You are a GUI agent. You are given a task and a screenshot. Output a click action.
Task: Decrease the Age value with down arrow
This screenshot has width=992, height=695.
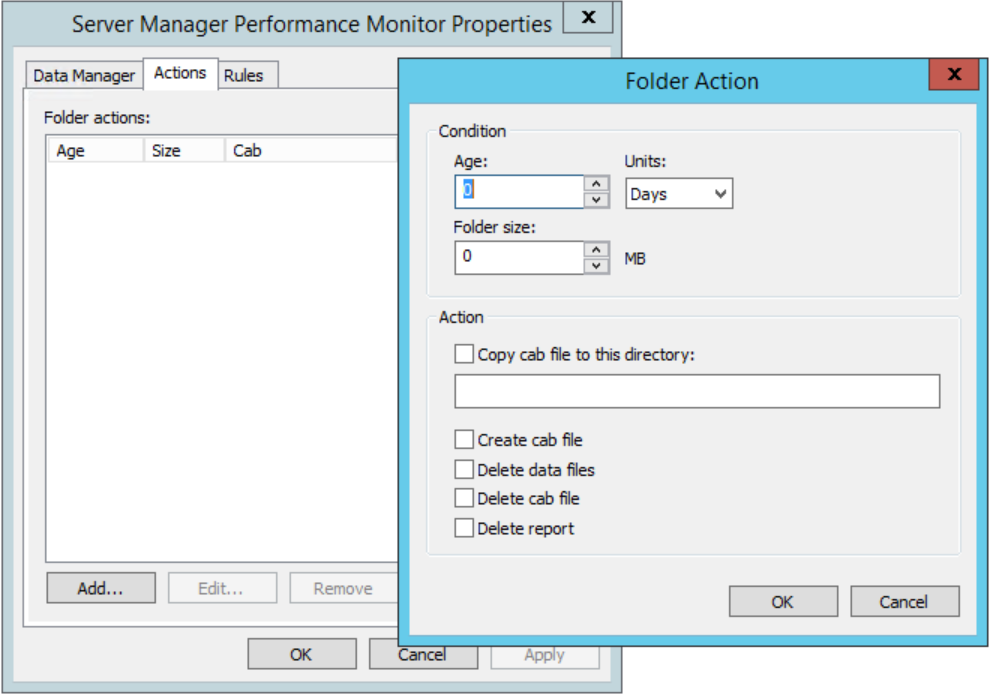[597, 200]
